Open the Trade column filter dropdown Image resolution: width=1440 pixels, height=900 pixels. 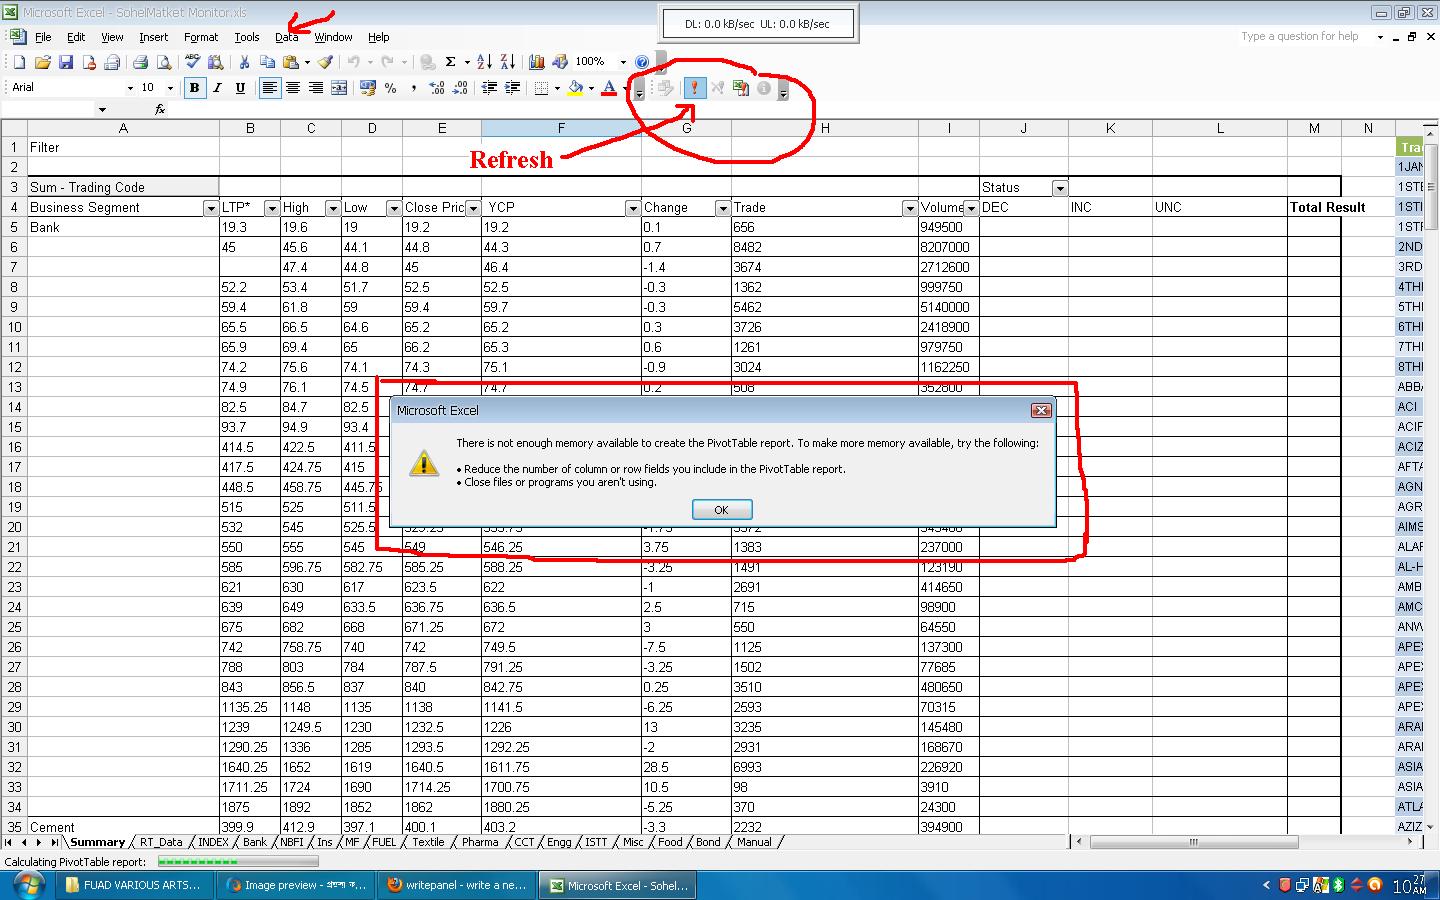909,208
